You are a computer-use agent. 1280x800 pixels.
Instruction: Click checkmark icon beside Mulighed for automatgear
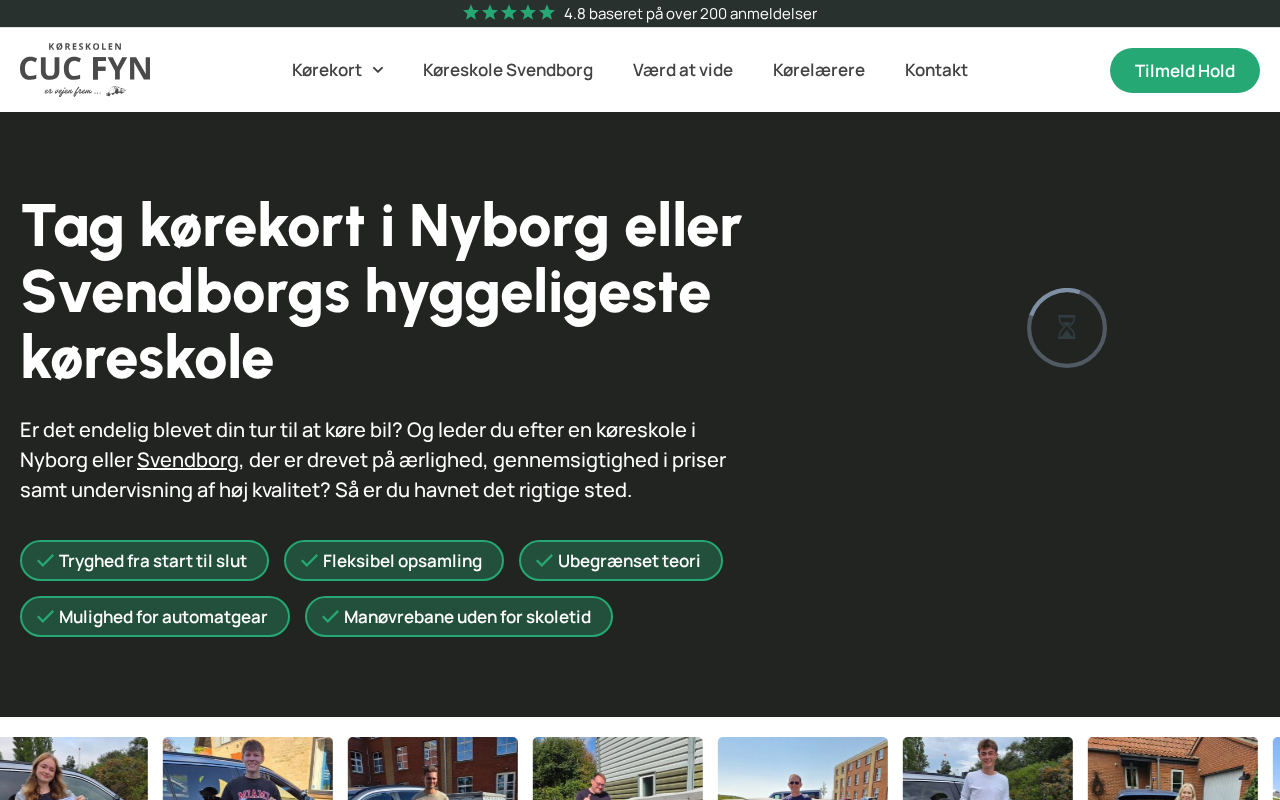coord(45,617)
